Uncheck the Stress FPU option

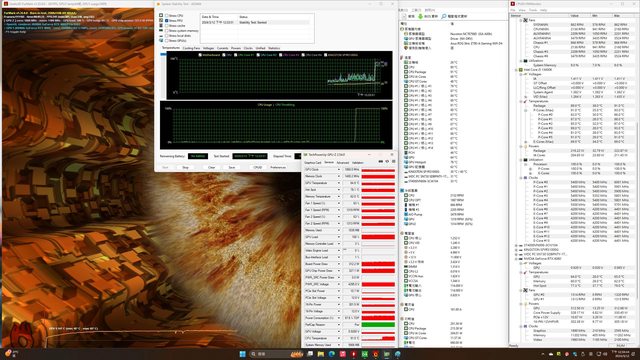pyautogui.click(x=167, y=20)
